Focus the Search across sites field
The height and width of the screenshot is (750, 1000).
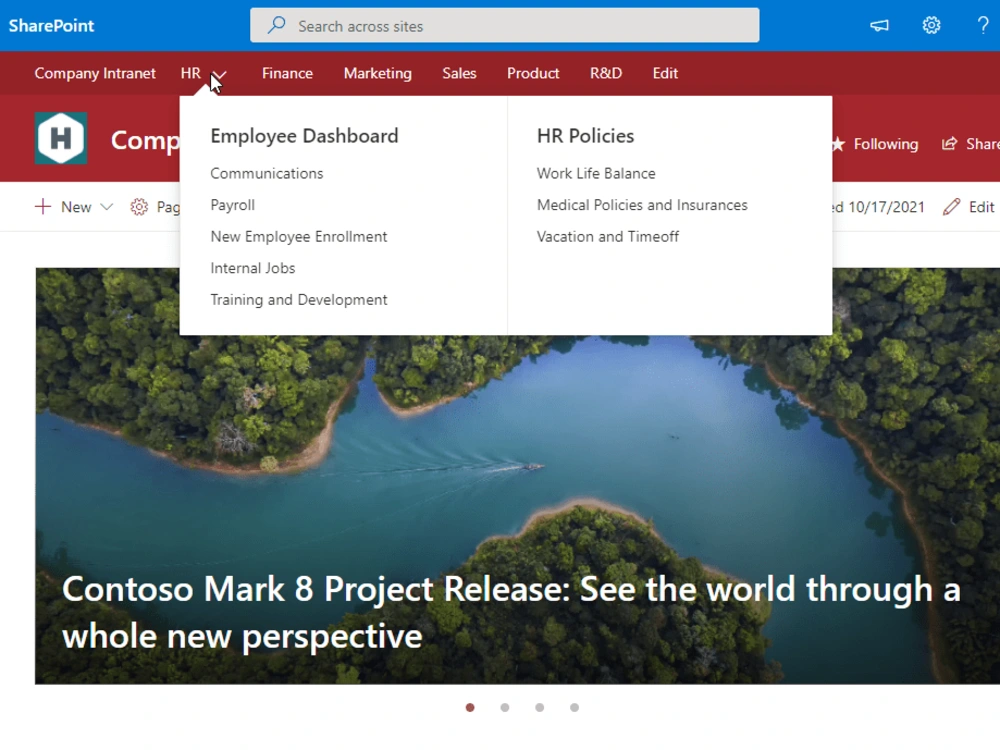(504, 26)
